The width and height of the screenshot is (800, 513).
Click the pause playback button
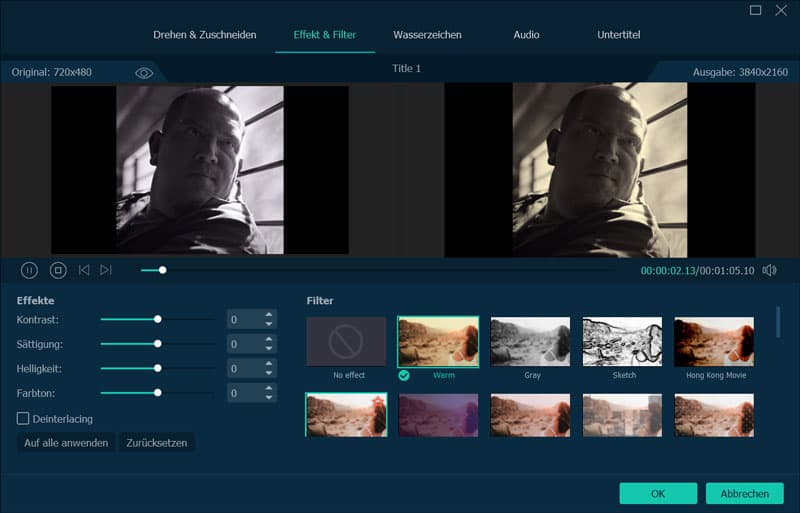[x=30, y=270]
